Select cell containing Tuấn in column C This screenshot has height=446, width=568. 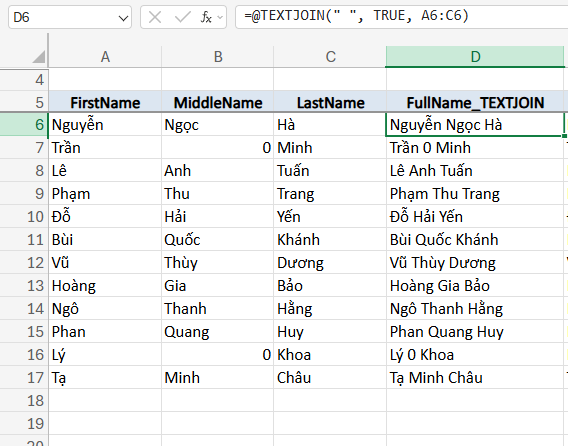(x=330, y=171)
